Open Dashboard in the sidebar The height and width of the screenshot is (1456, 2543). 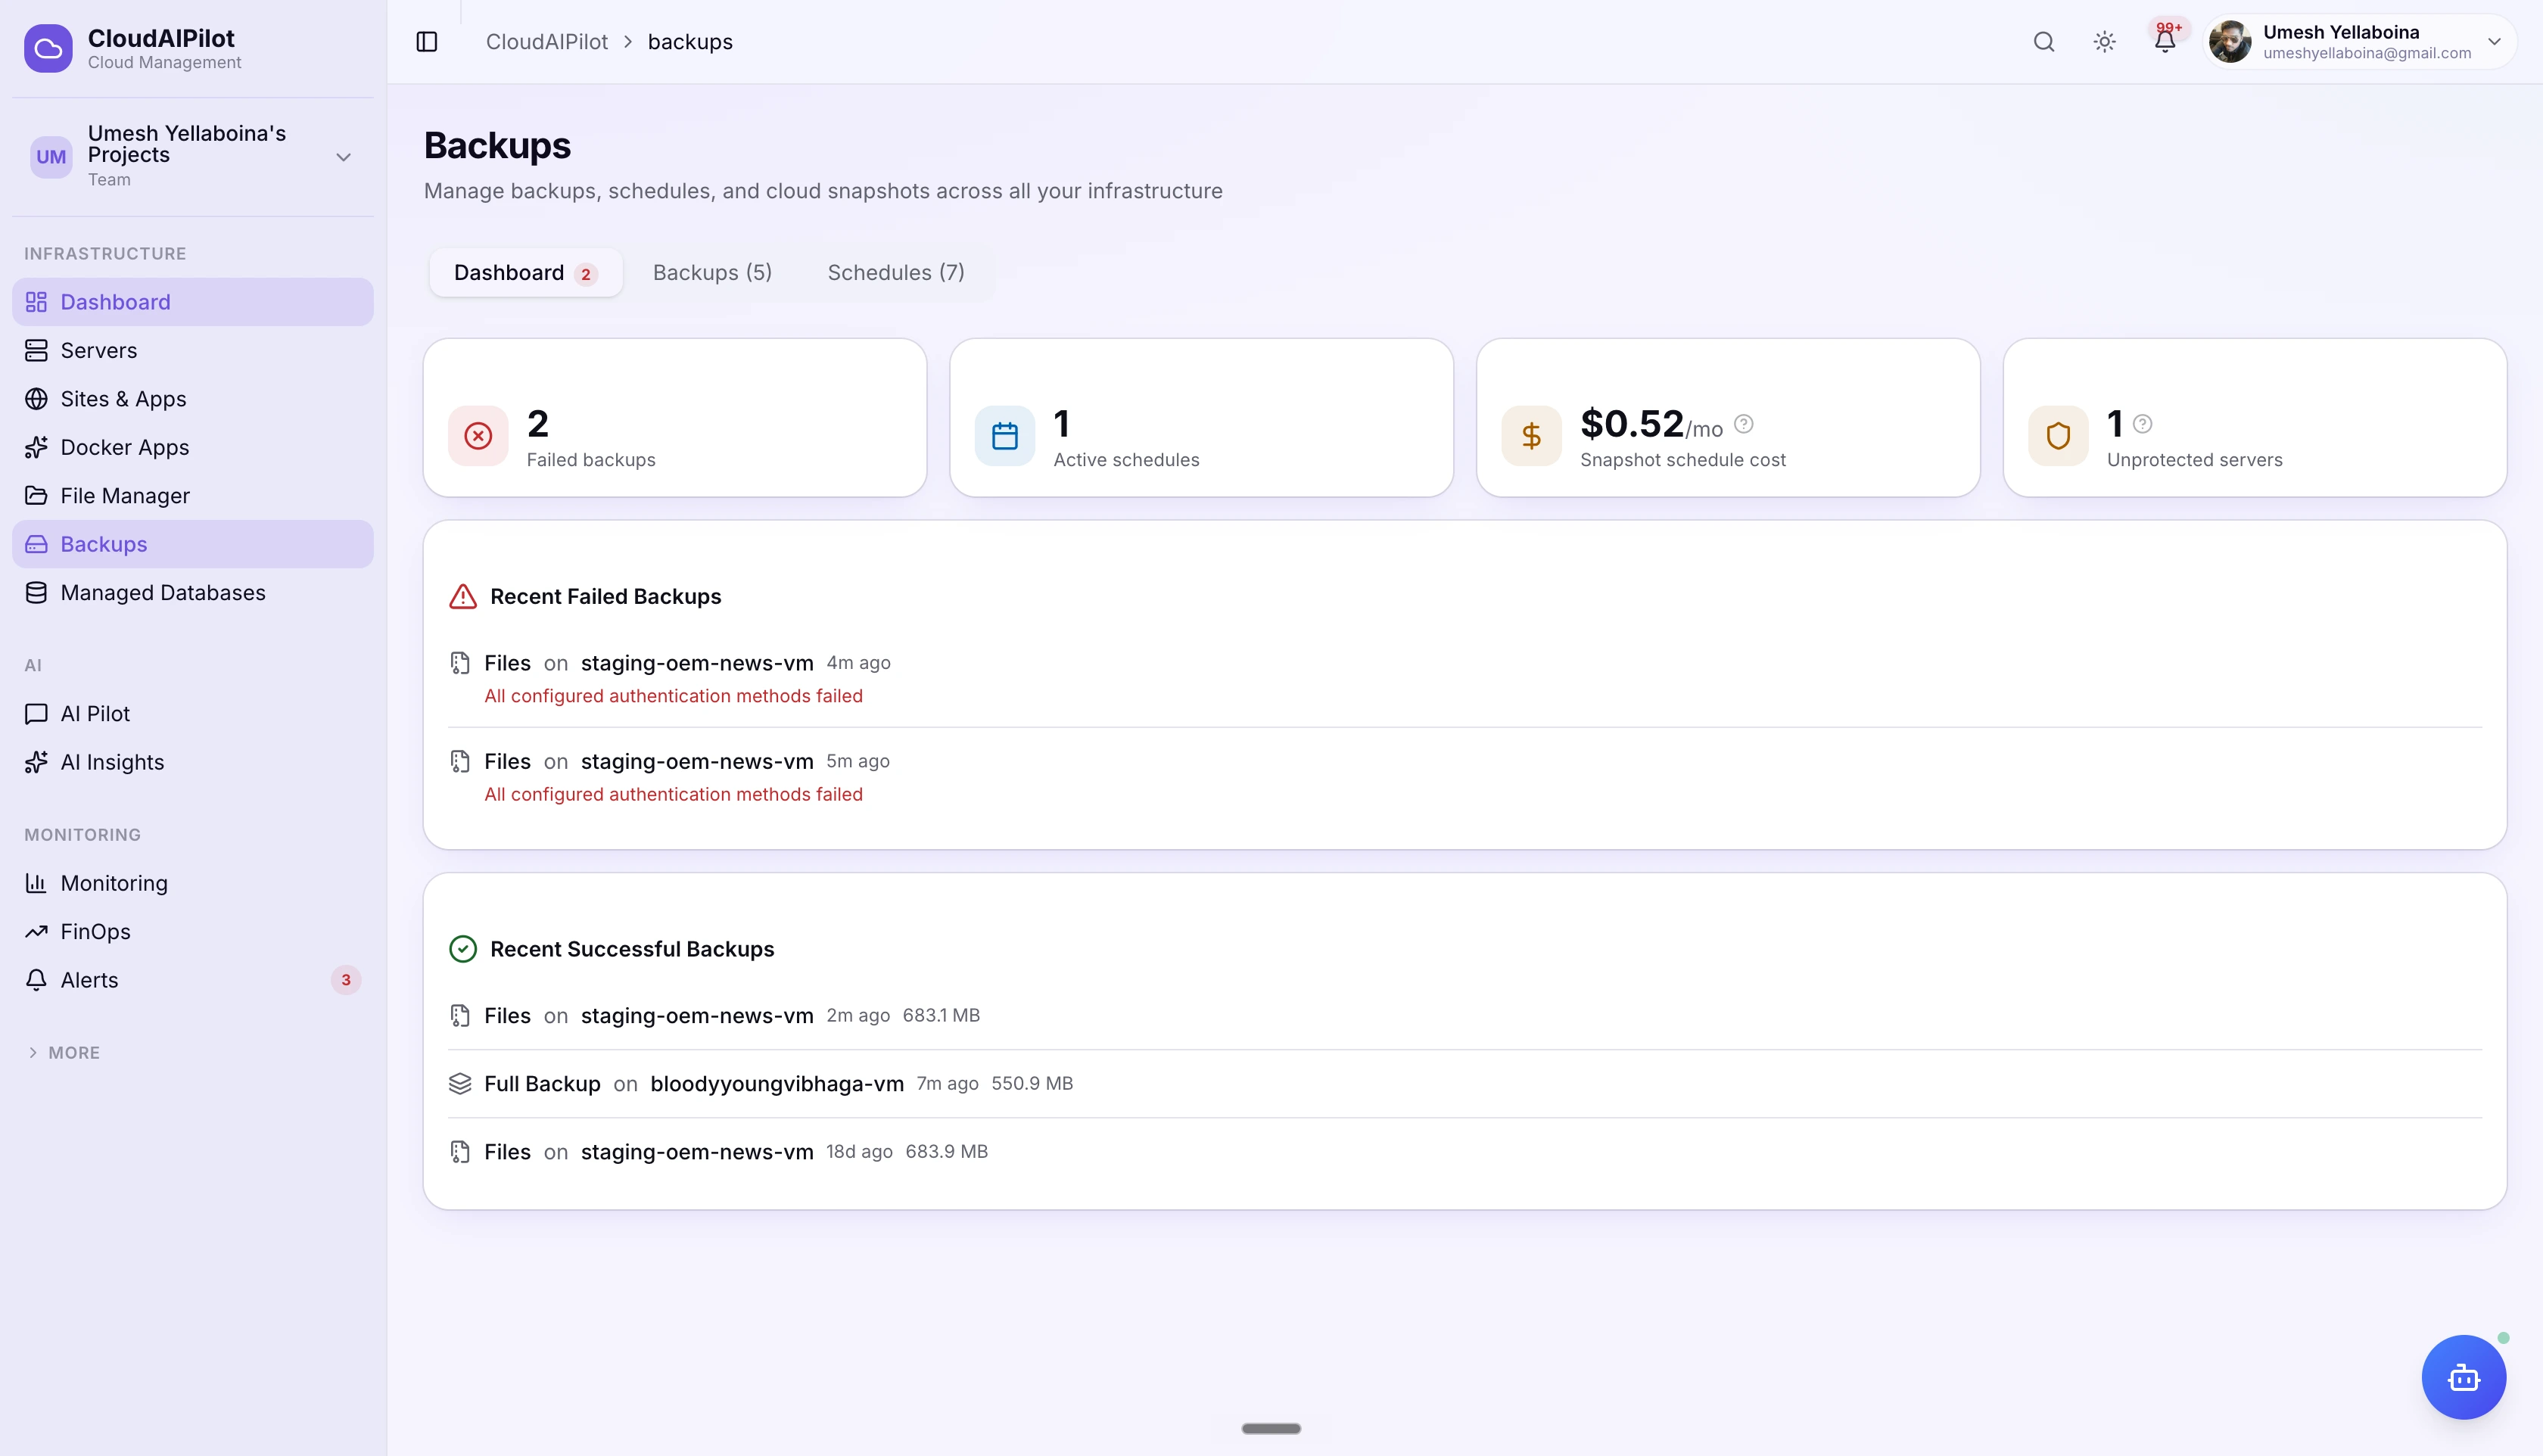coord(192,302)
